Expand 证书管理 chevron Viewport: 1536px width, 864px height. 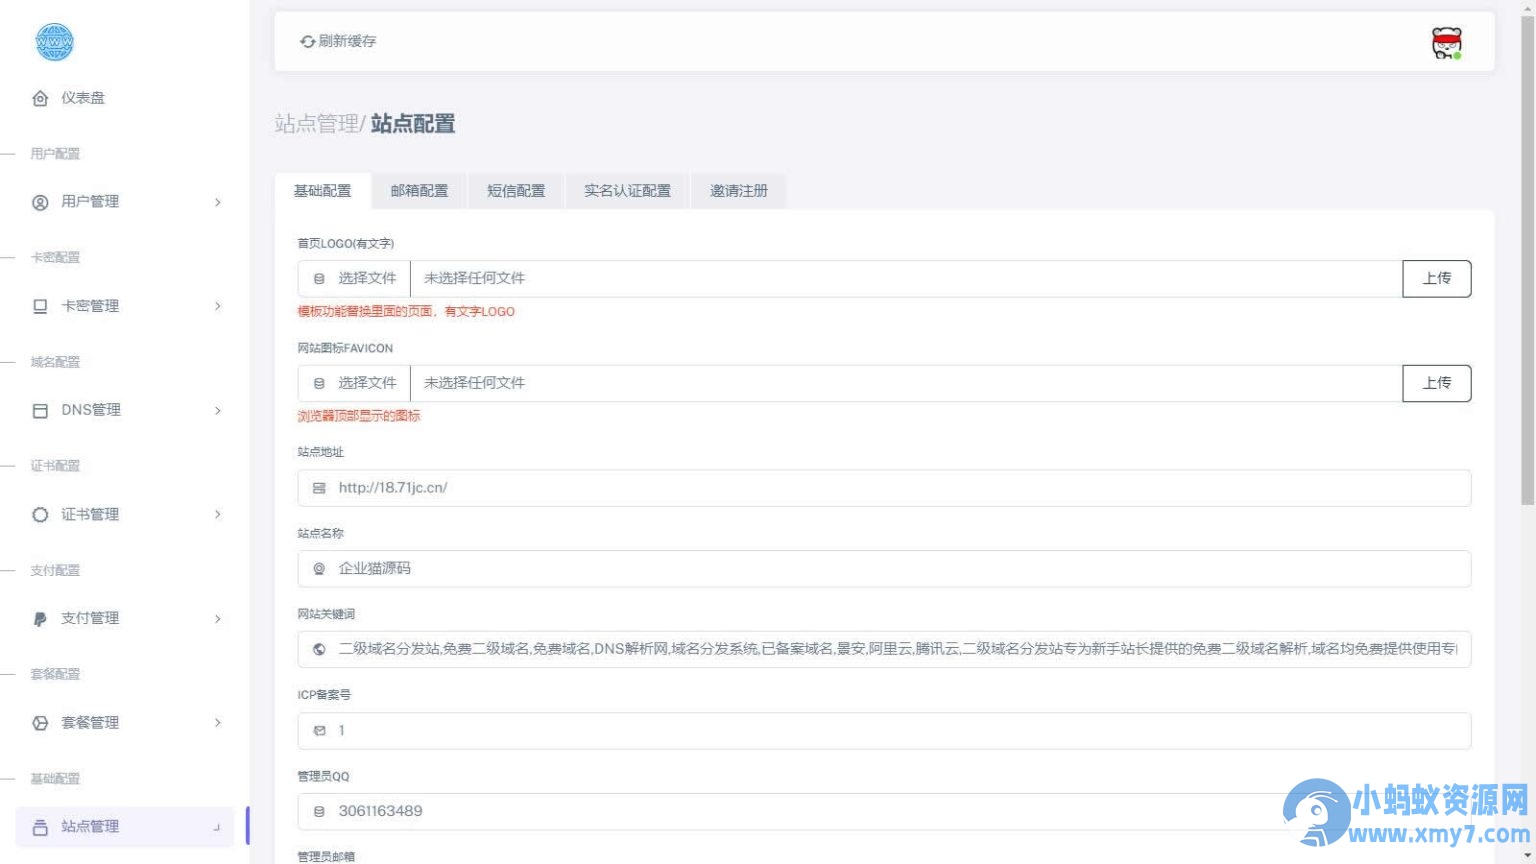(x=217, y=514)
